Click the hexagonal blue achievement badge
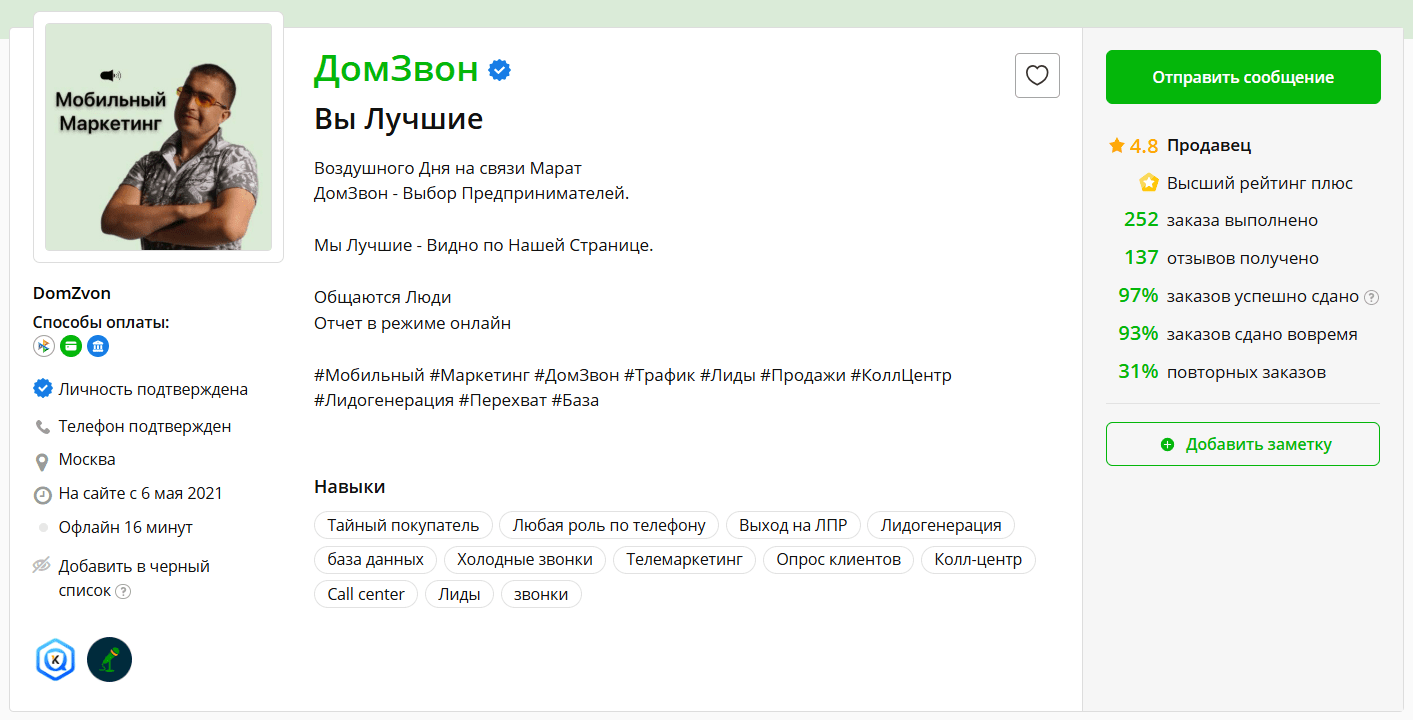Viewport: 1413px width, 720px height. pos(55,660)
